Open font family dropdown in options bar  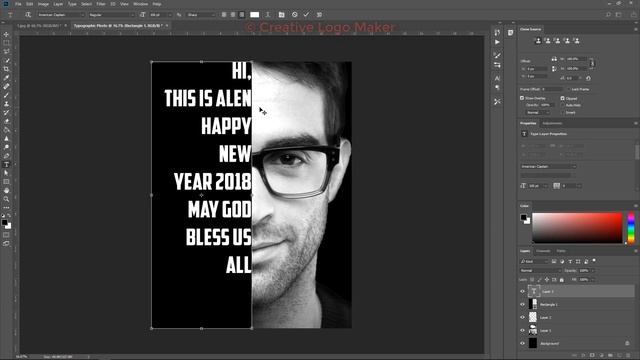tap(60, 15)
